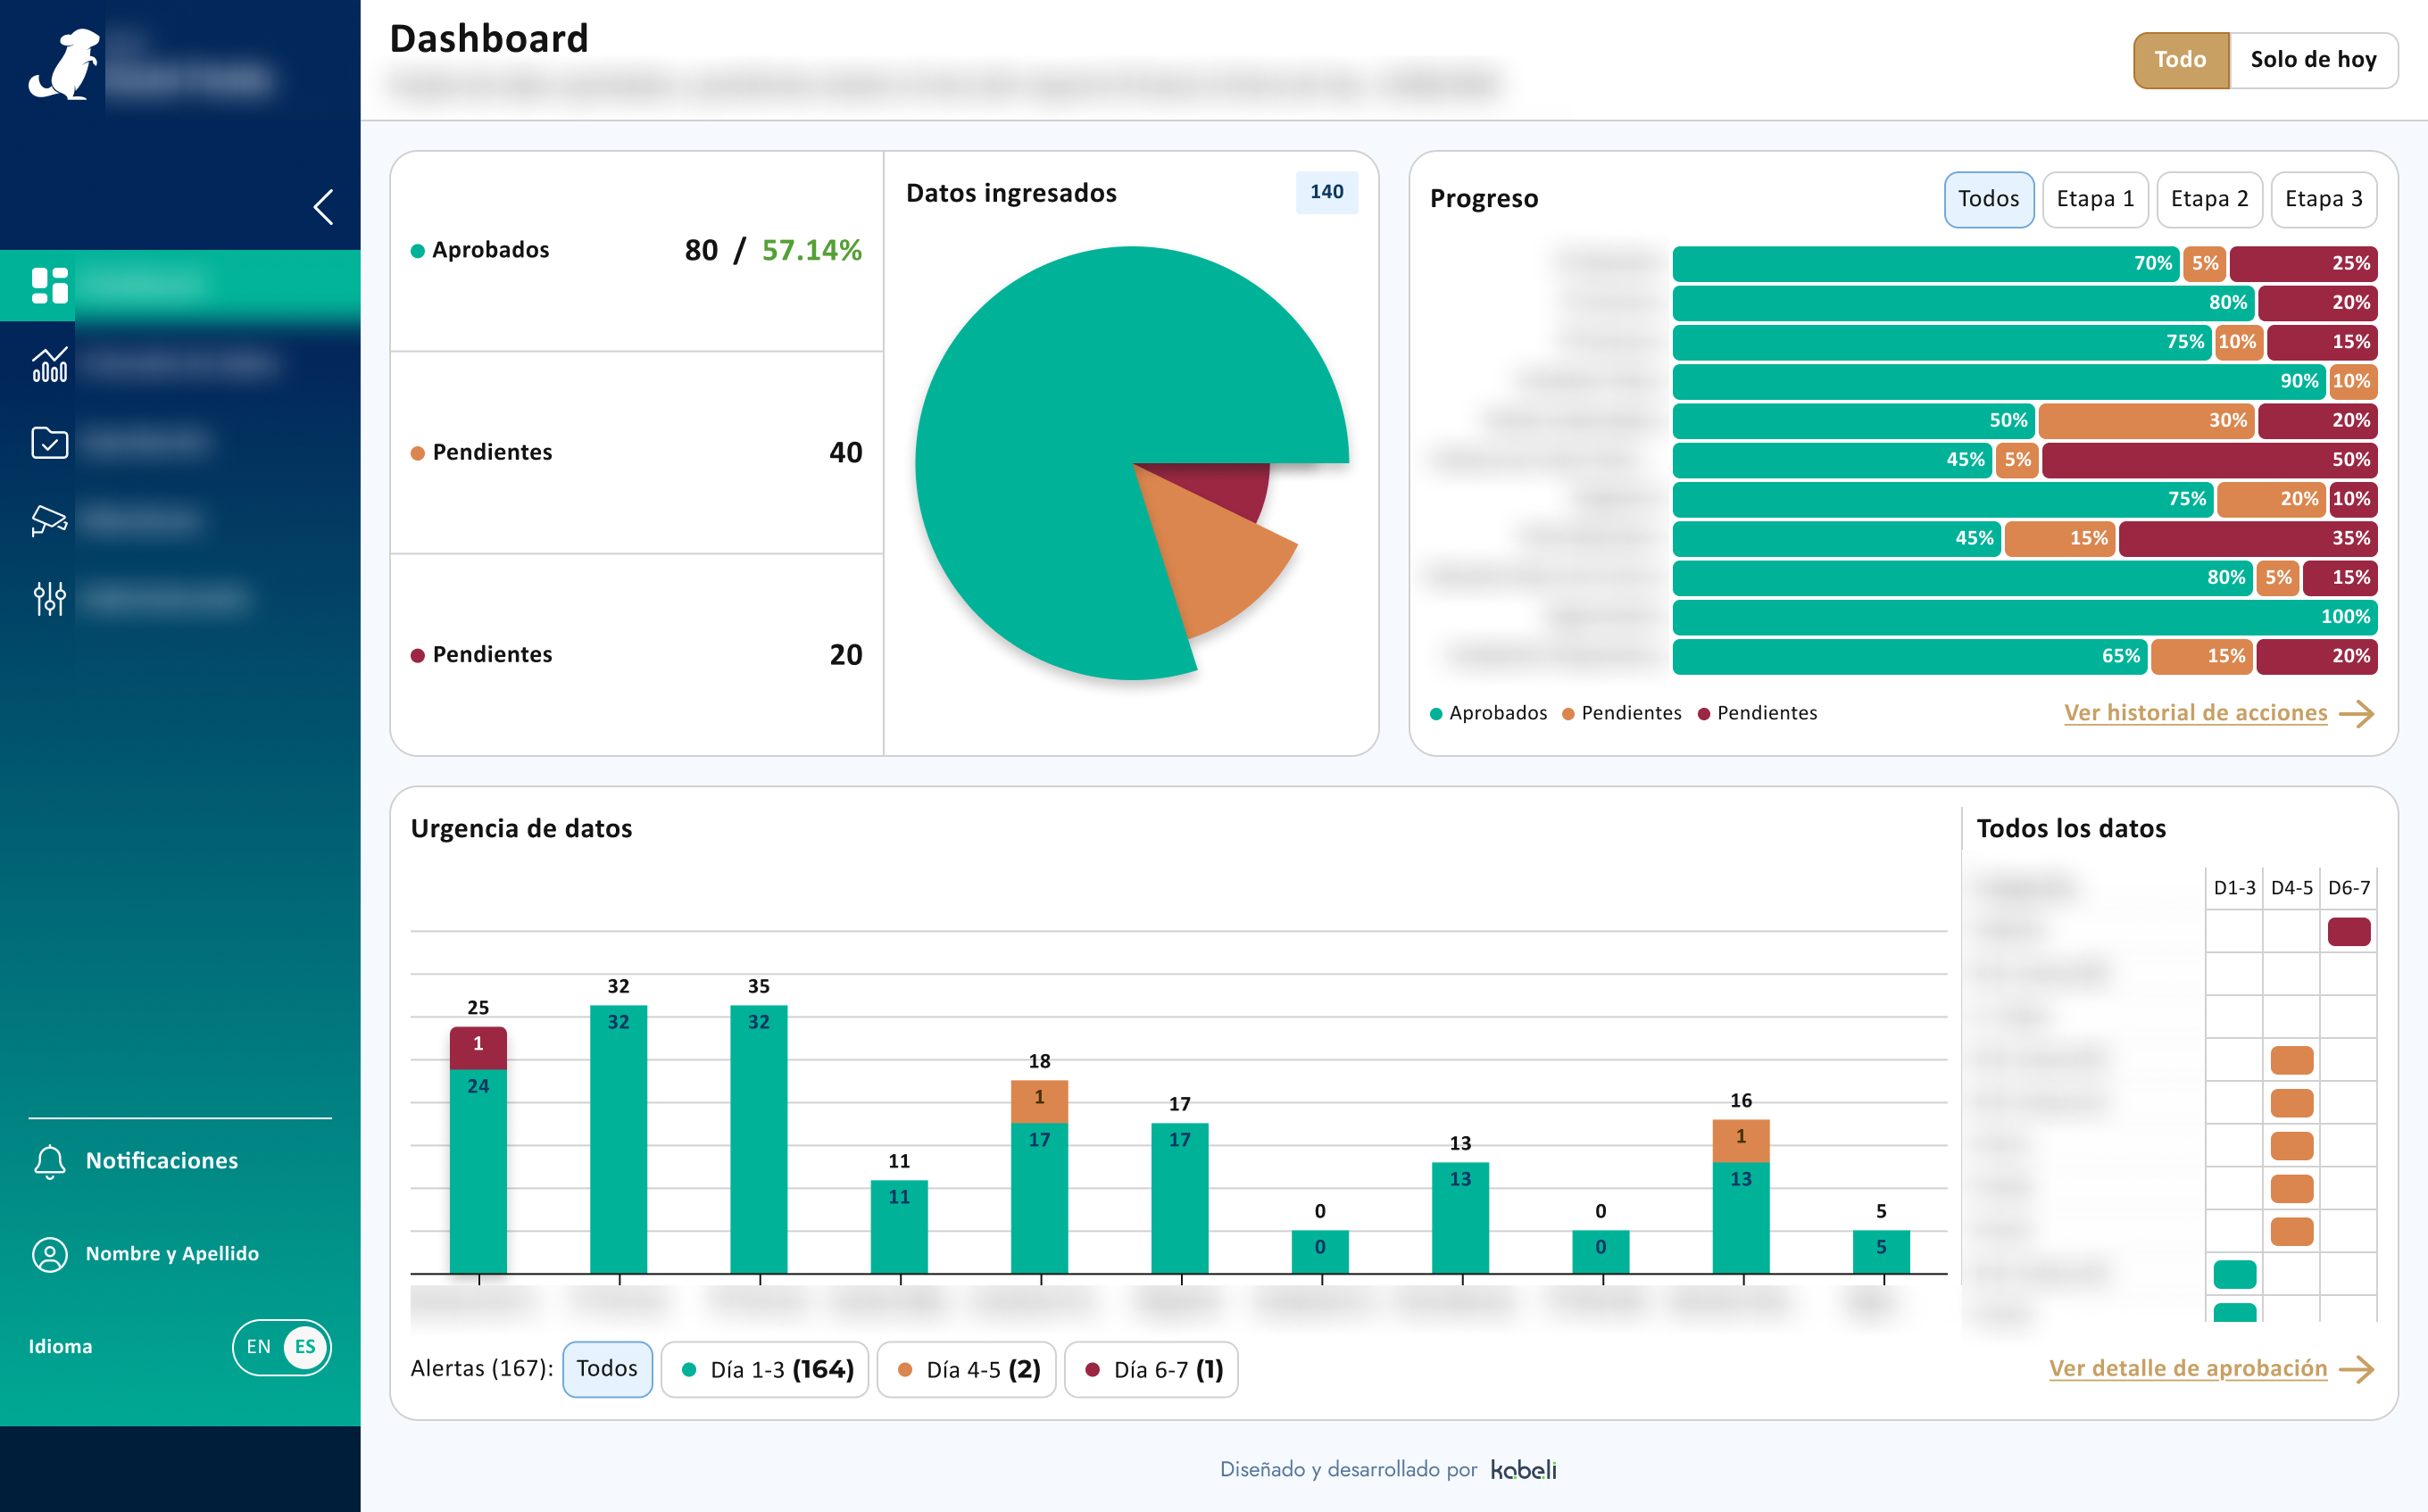The image size is (2428, 1512).
Task: Filter alerts by Día 1-3 (164)
Action: pos(765,1369)
